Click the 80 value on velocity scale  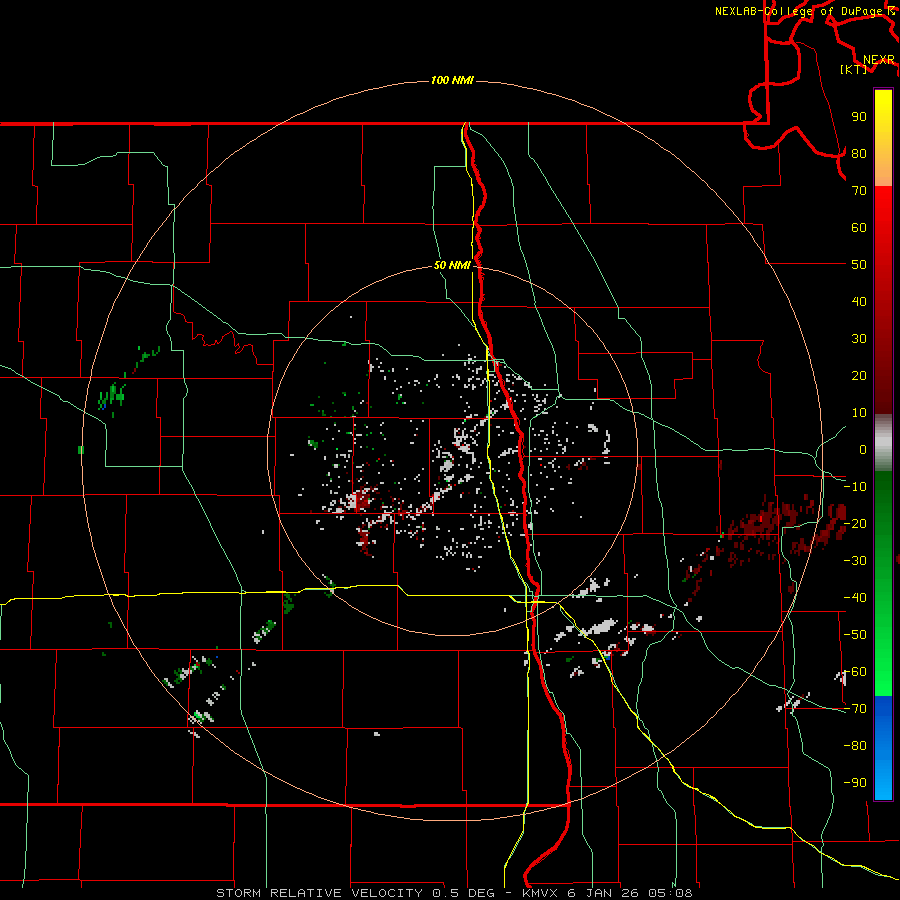coord(859,153)
